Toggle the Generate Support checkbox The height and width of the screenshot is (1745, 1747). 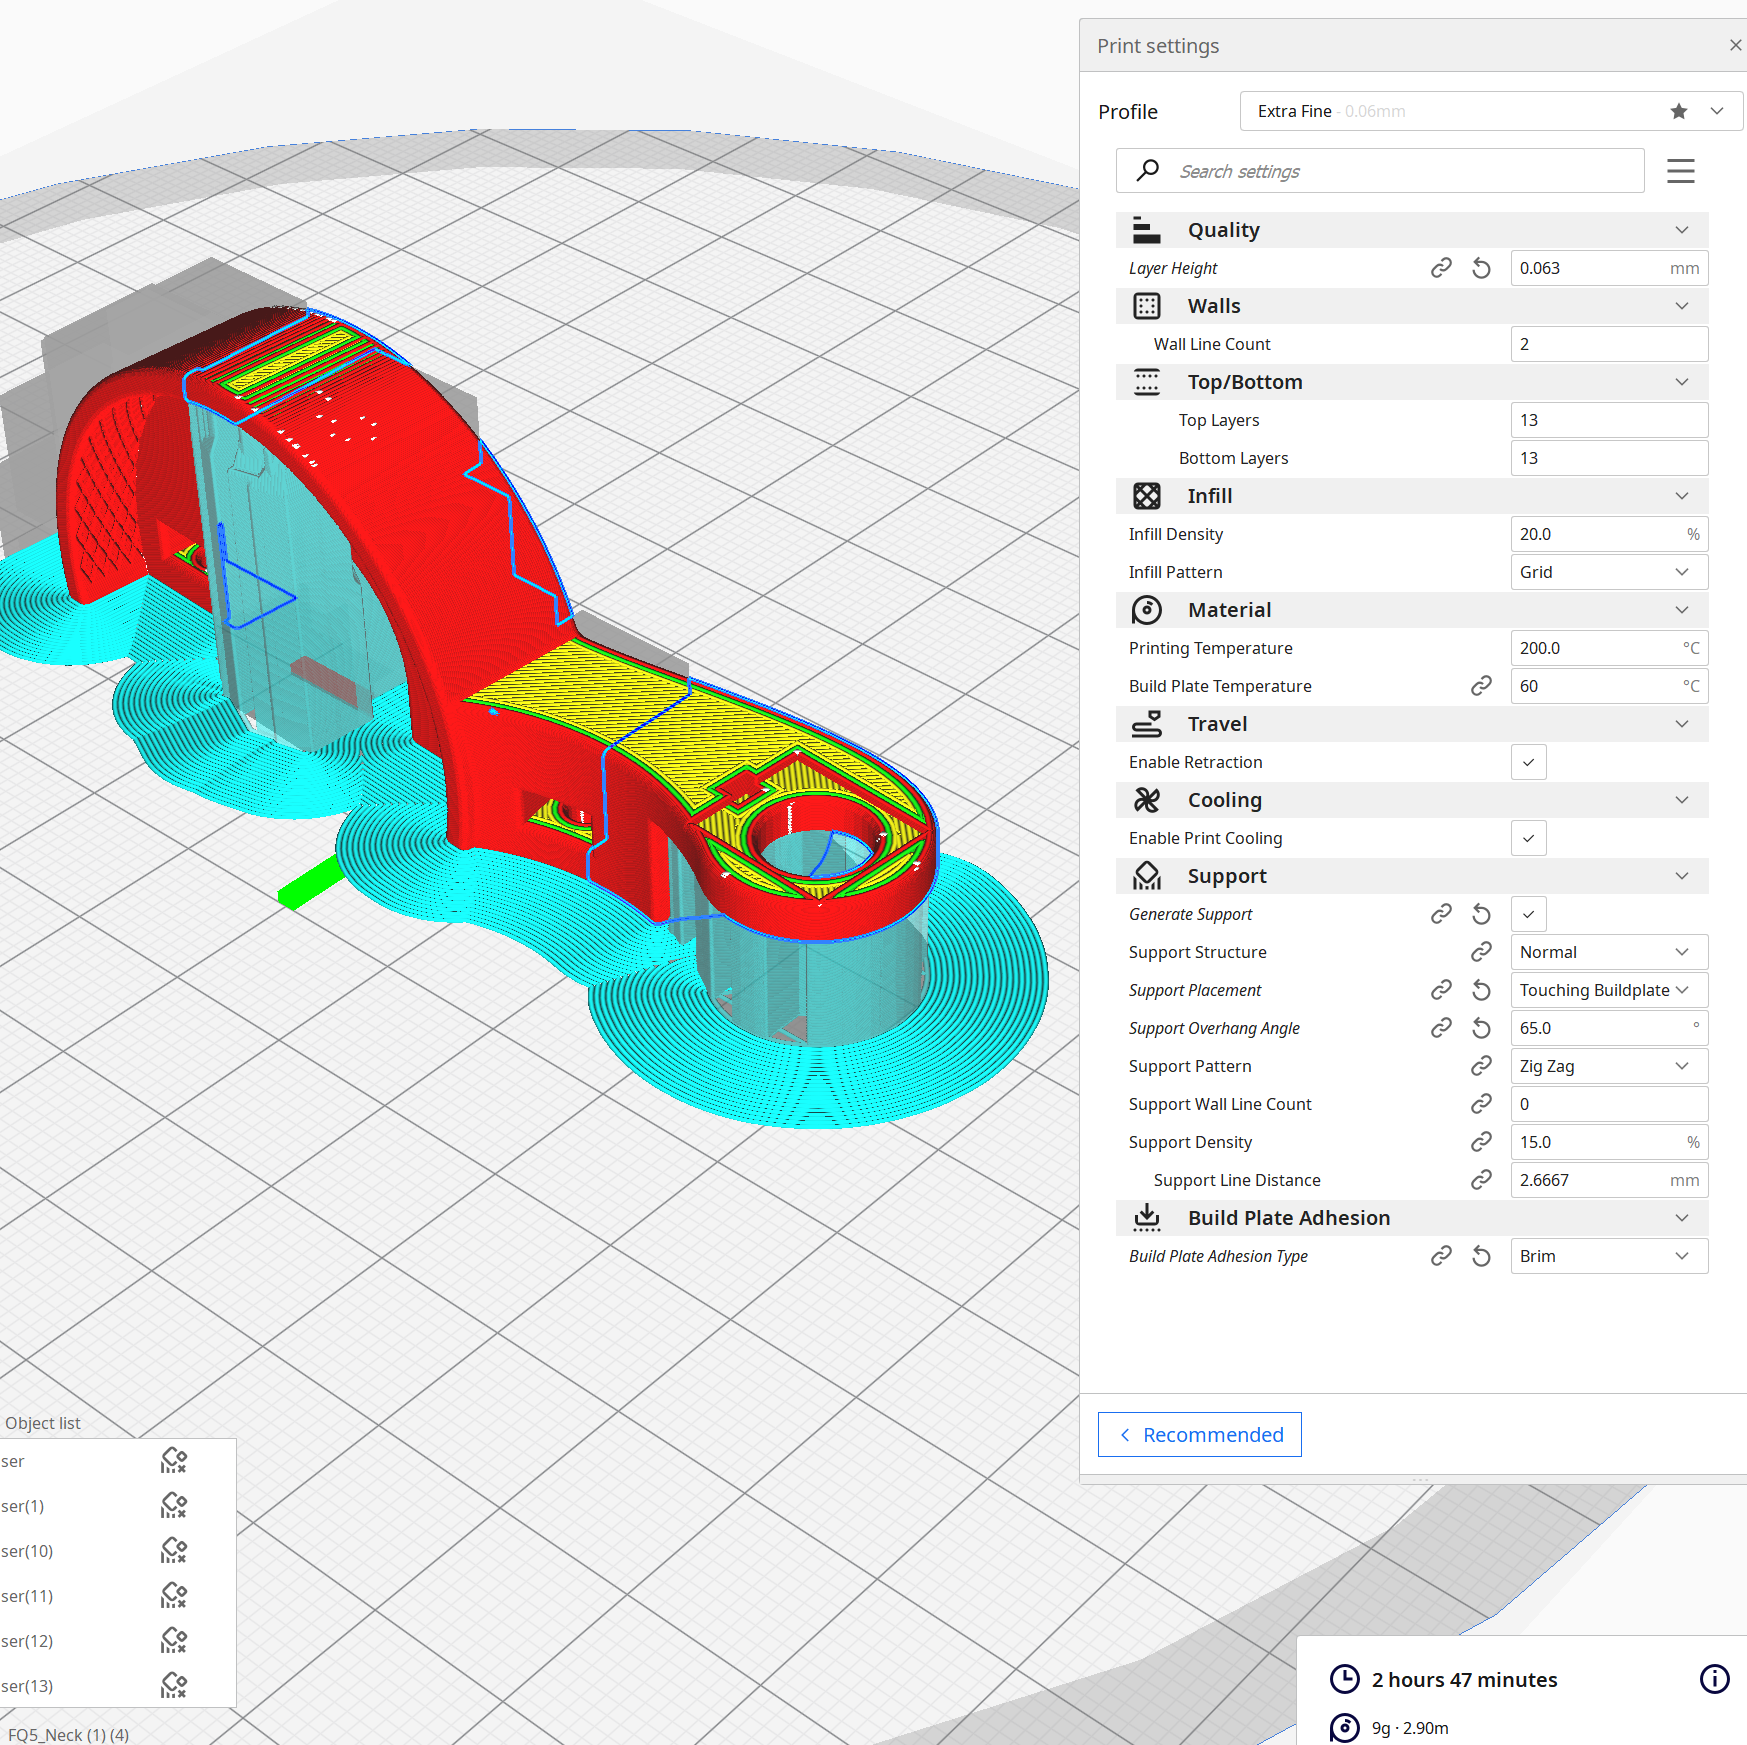pyautogui.click(x=1528, y=914)
